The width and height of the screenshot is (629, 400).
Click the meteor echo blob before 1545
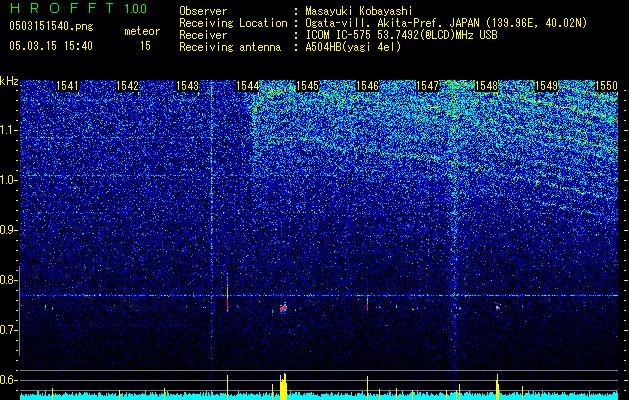[x=284, y=308]
